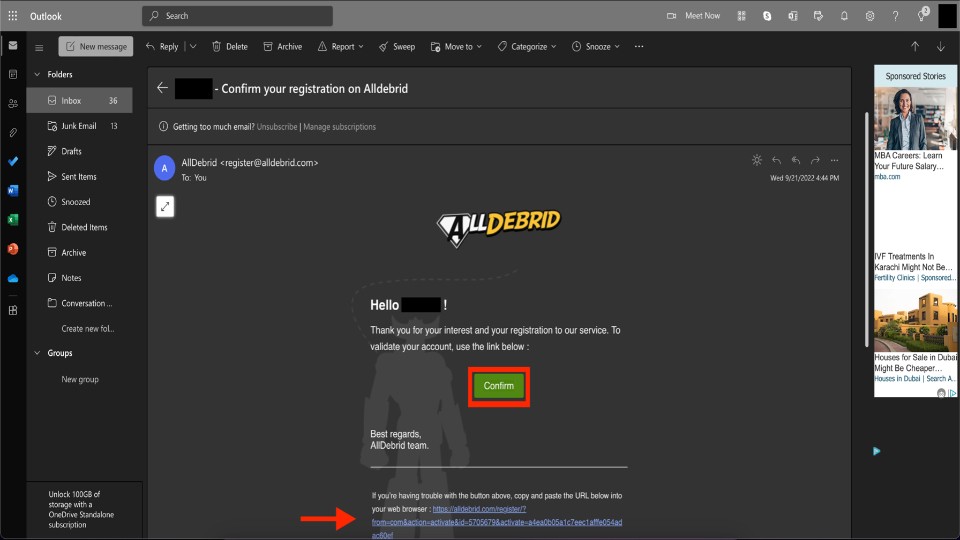Screen dimensions: 960x540
Task: Open the toolbar More options ellipsis
Action: (639, 47)
